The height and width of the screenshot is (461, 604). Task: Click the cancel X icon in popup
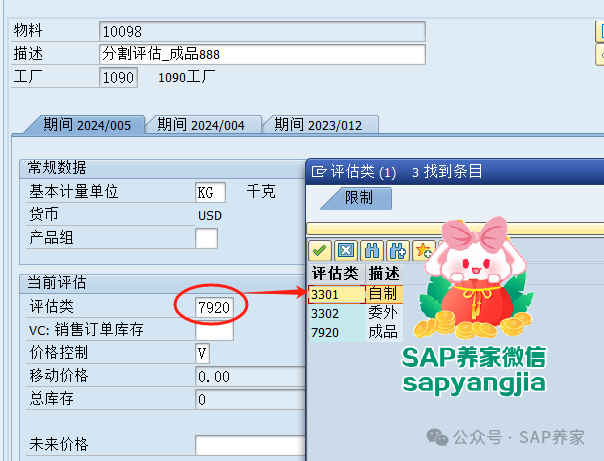click(345, 250)
